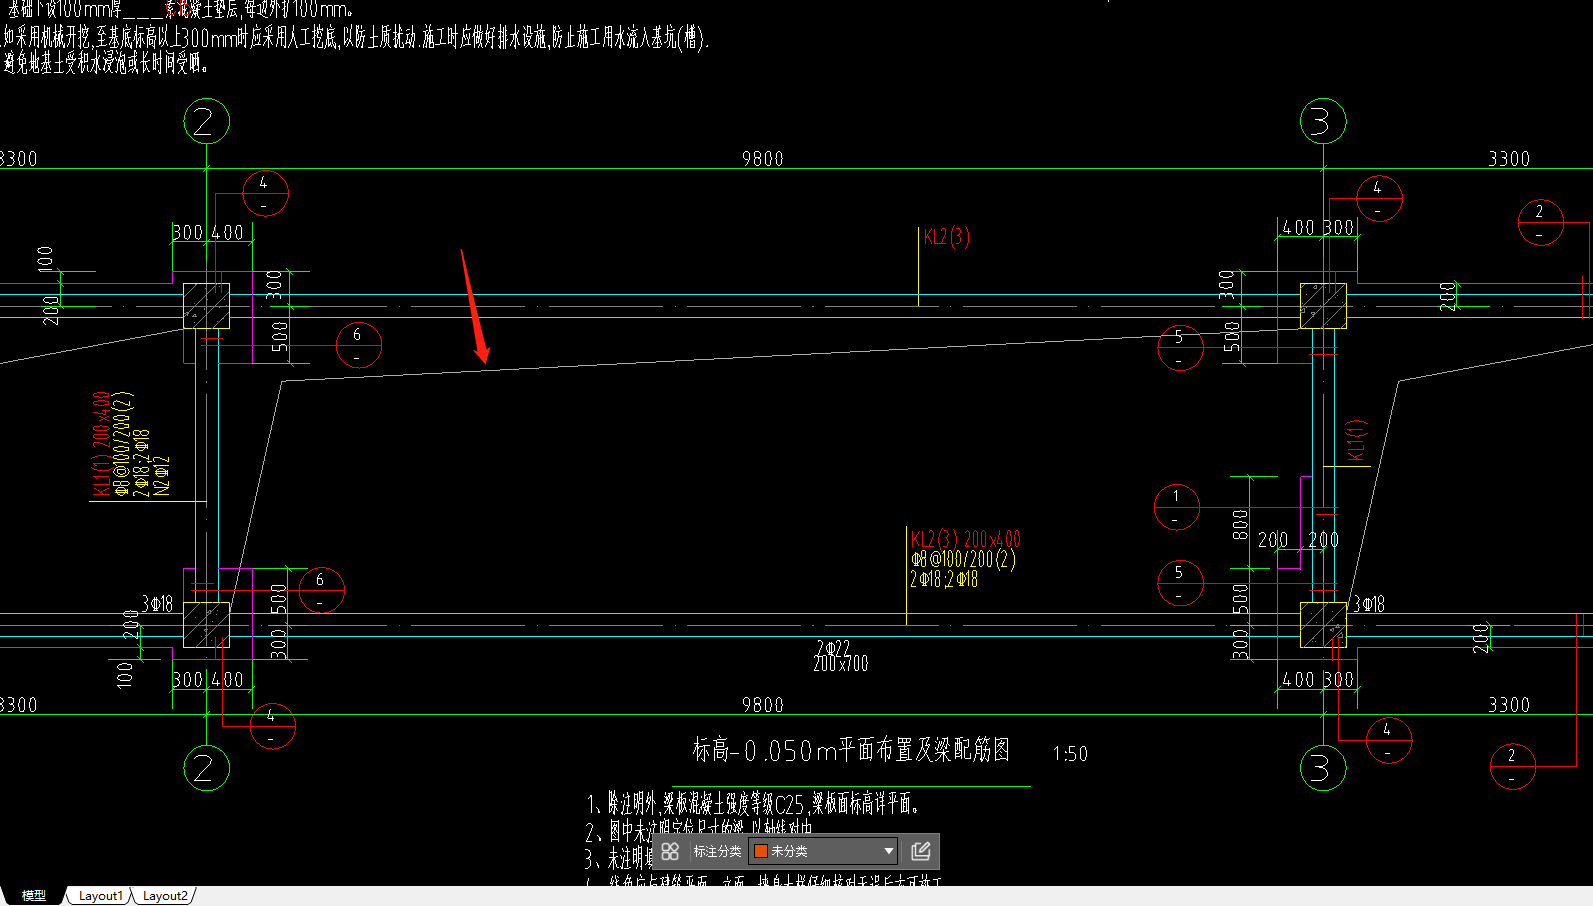1593x906 pixels.
Task: Click the 3Φ18 text beside the lower-right column
Action: 1369,604
